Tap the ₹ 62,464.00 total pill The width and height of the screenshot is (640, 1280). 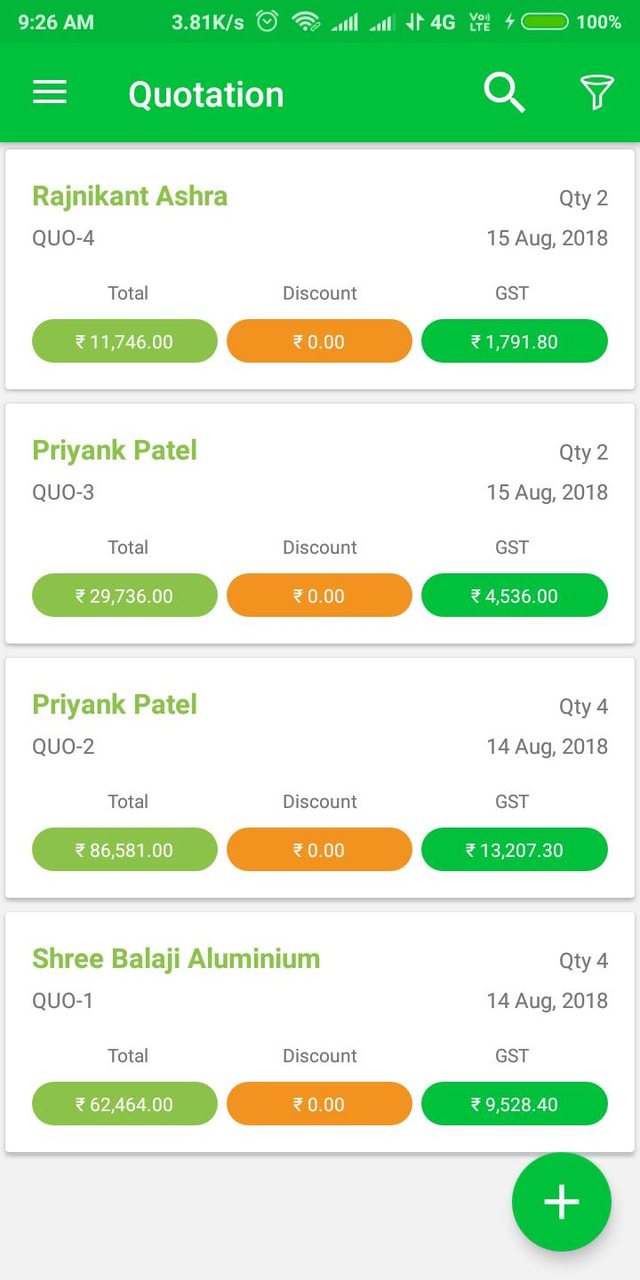click(125, 1104)
